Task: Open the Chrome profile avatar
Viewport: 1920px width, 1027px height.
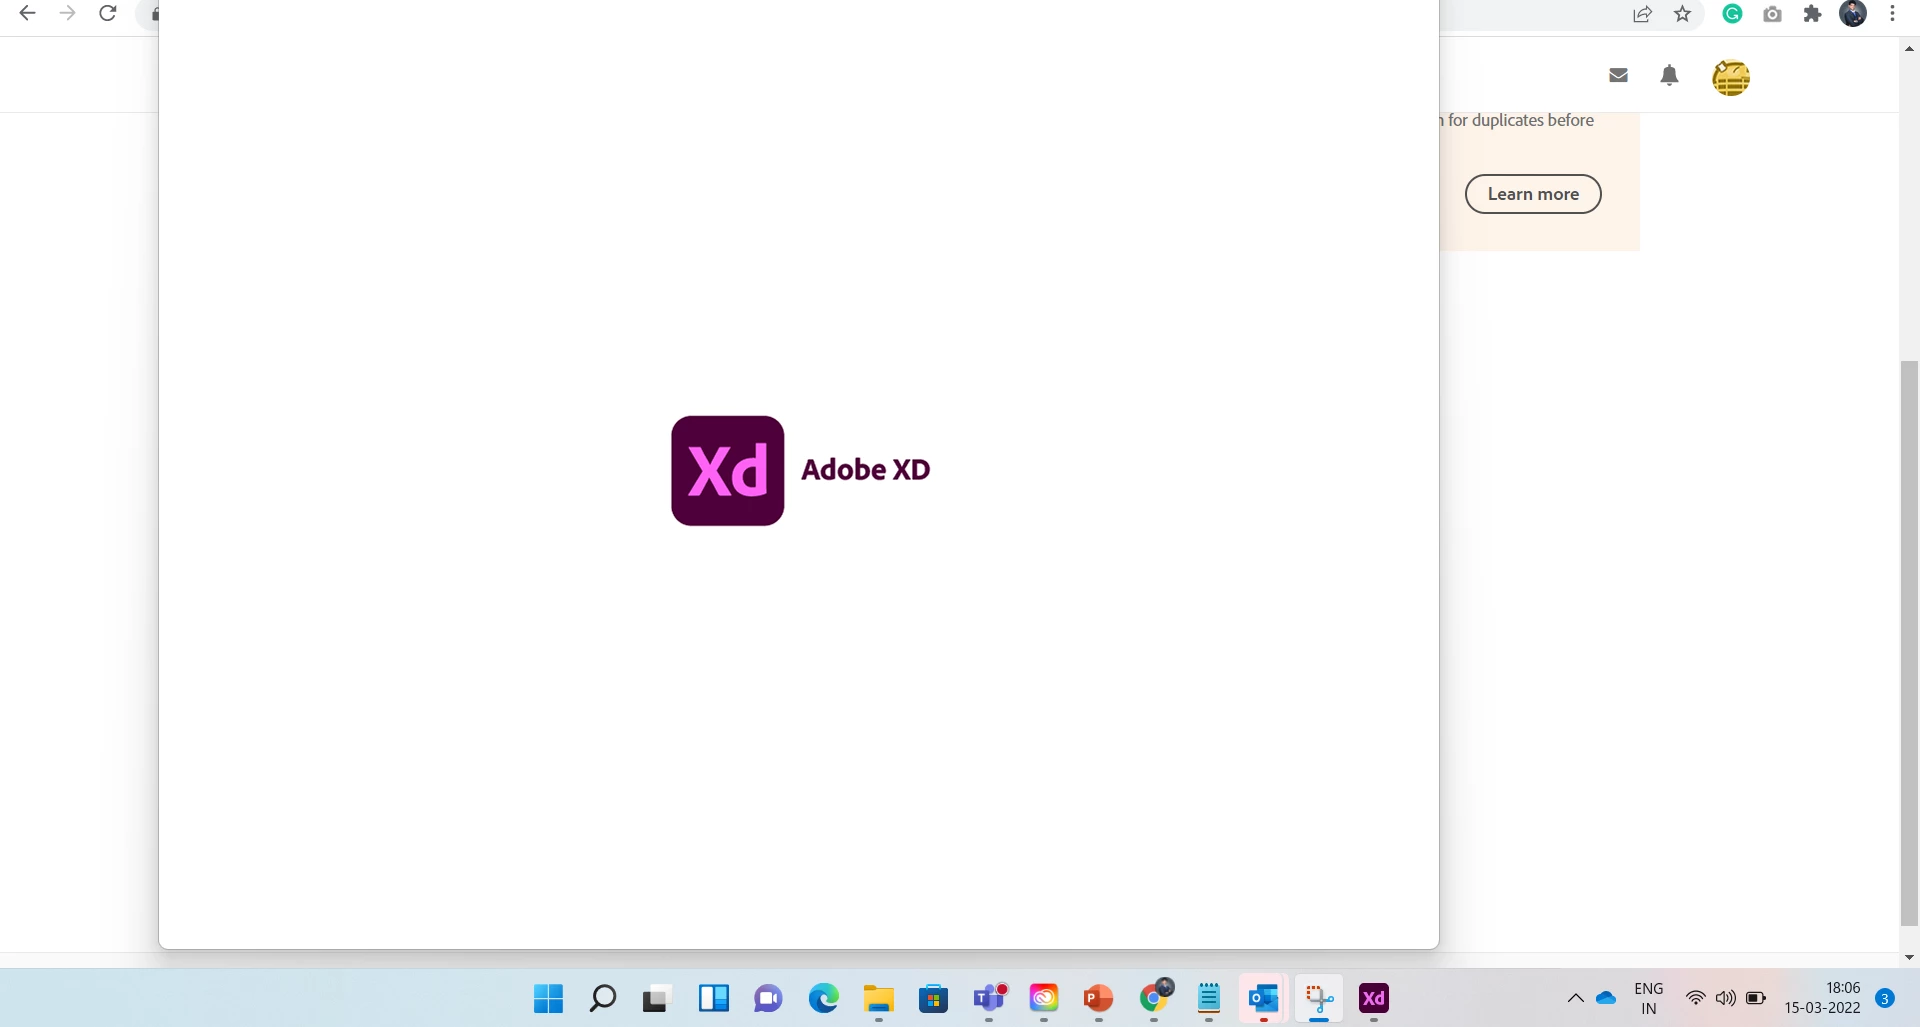Action: (1853, 14)
